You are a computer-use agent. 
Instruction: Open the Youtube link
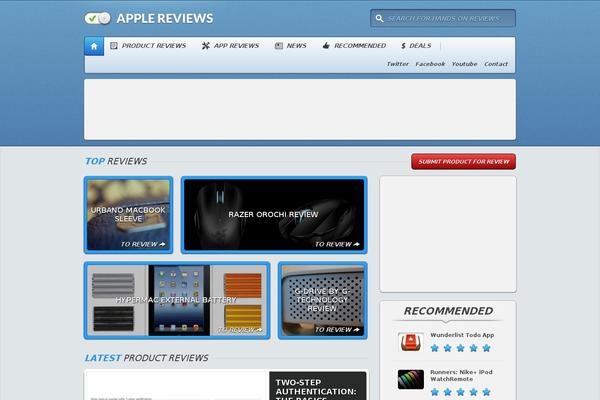pos(464,64)
